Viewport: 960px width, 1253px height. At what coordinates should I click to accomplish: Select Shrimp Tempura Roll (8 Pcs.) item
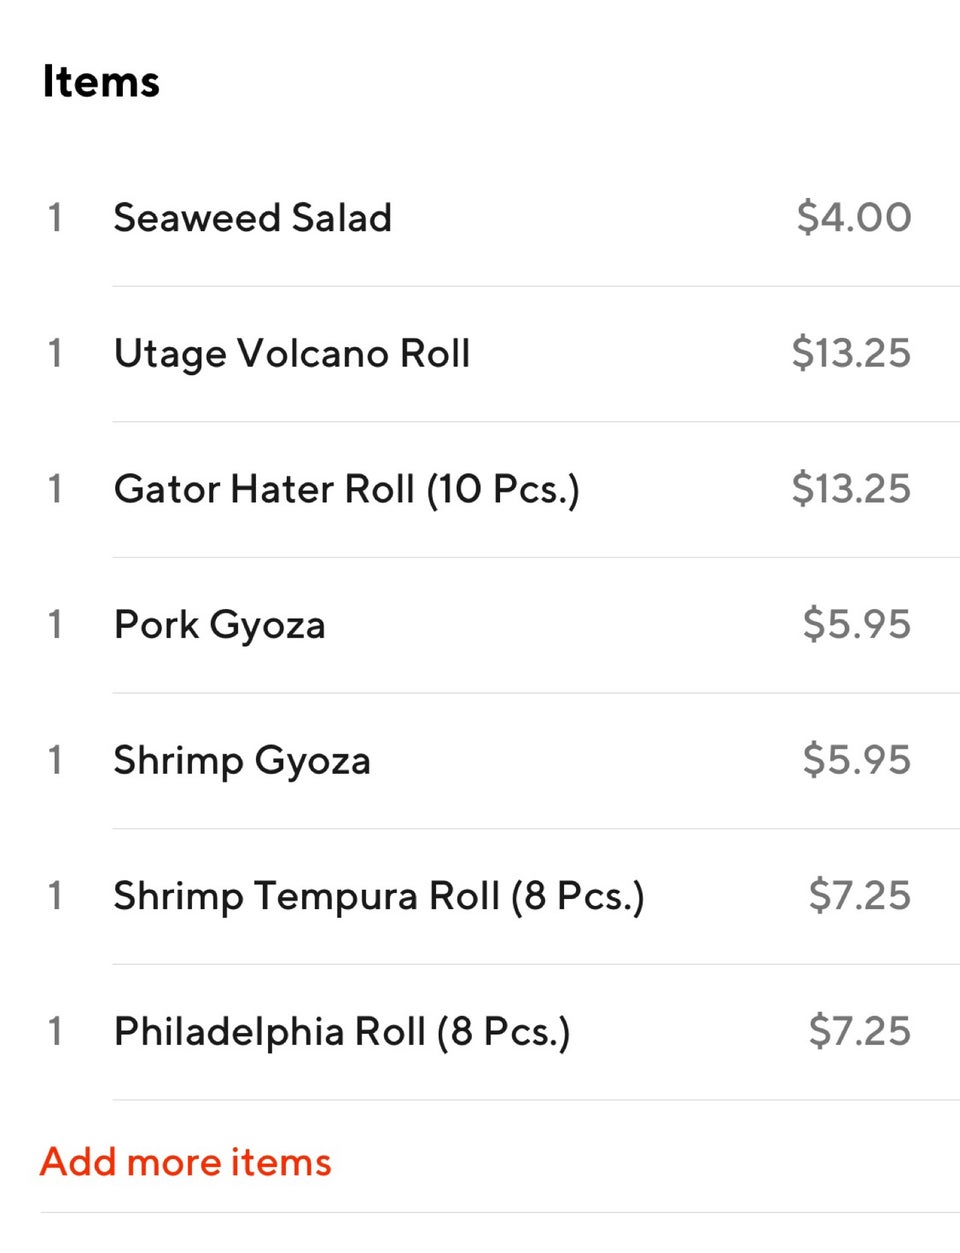tap(378, 896)
